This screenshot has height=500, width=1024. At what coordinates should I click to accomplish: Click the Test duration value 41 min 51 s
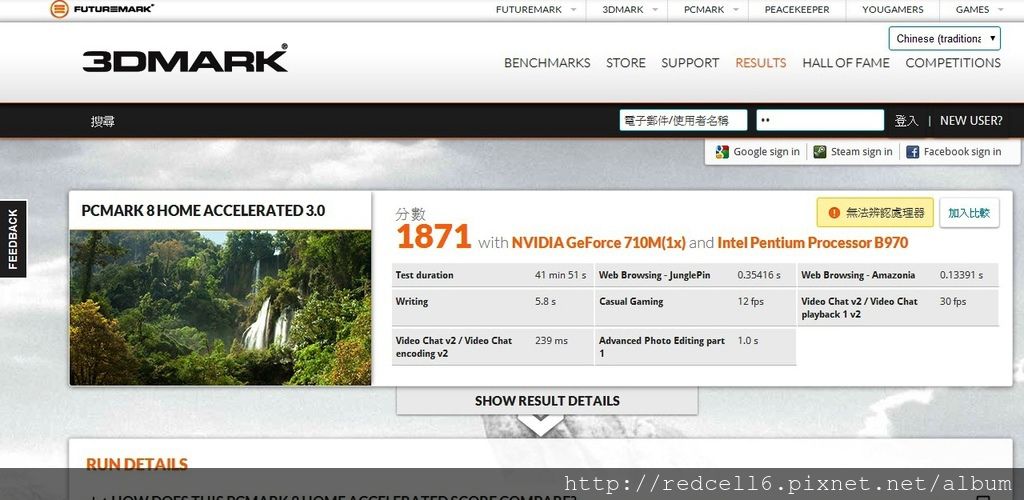pyautogui.click(x=560, y=275)
